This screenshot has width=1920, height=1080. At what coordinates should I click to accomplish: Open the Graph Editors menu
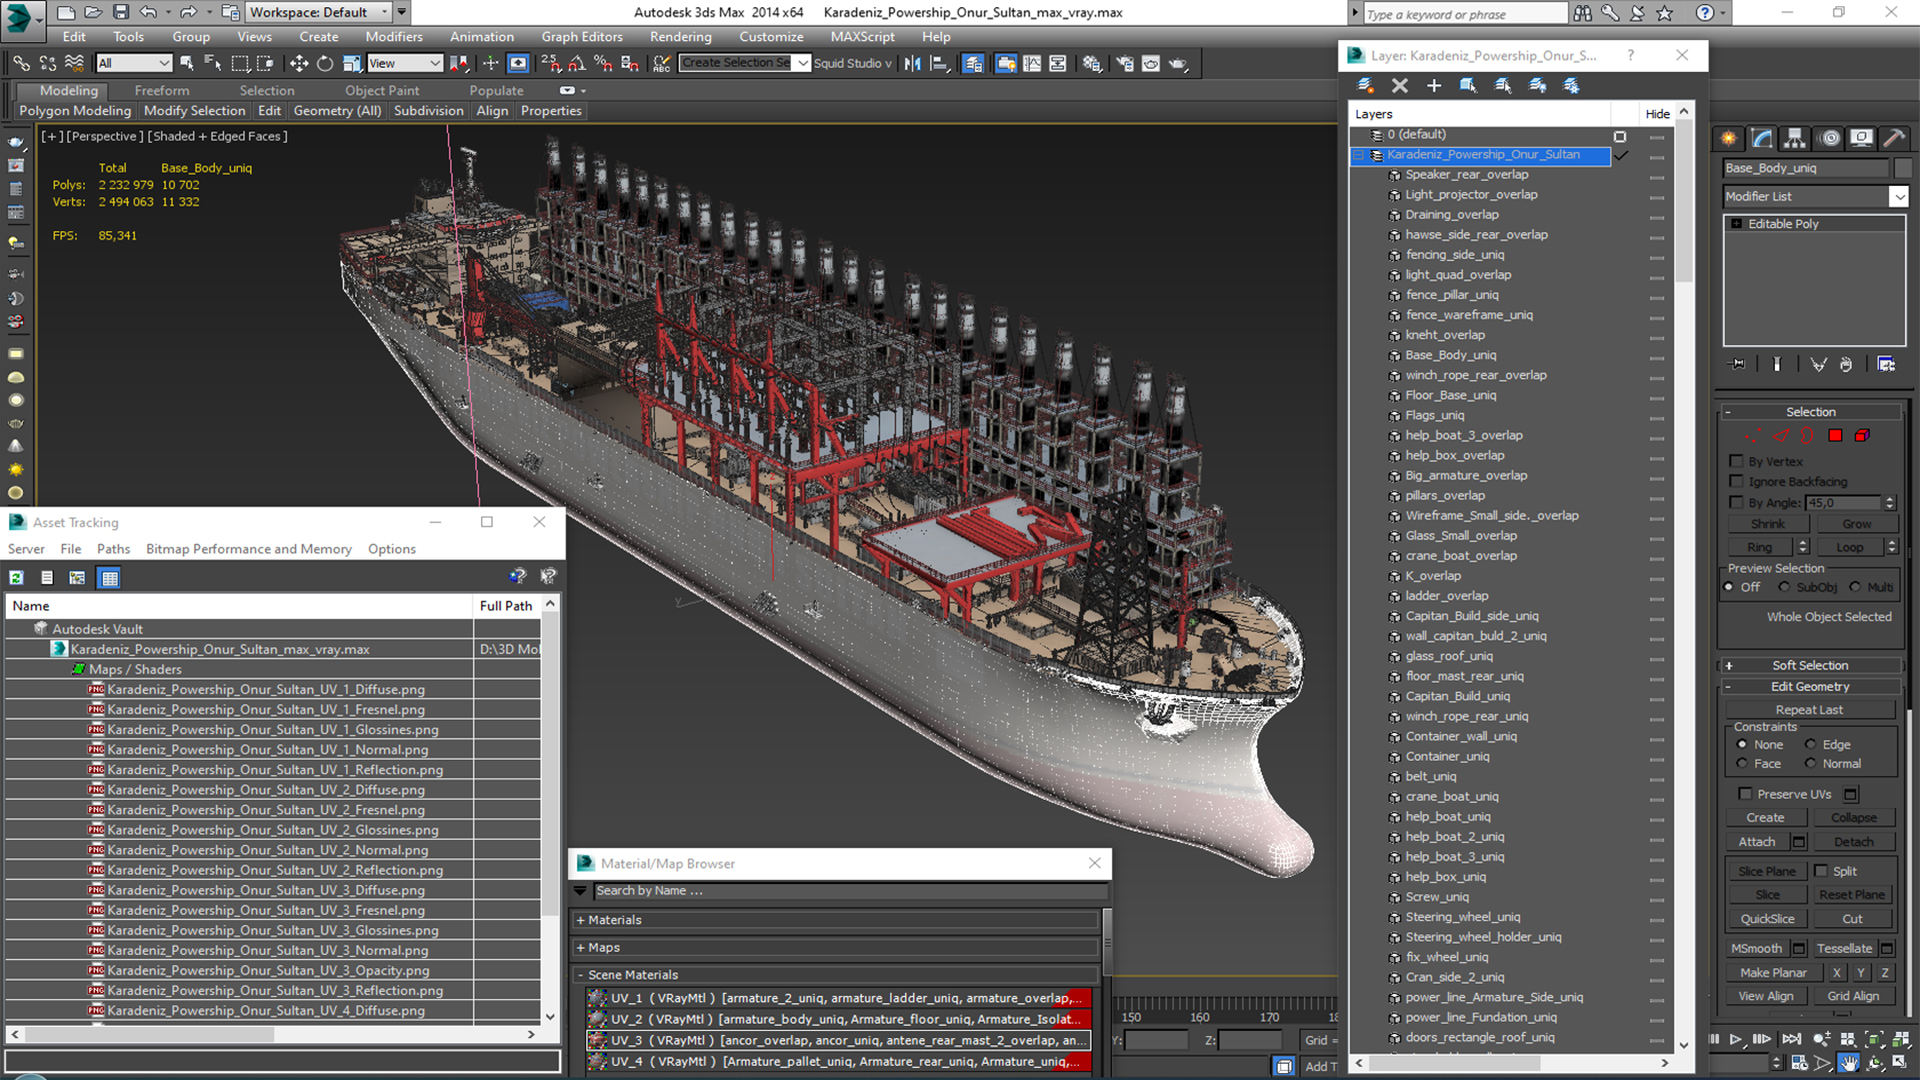582,37
